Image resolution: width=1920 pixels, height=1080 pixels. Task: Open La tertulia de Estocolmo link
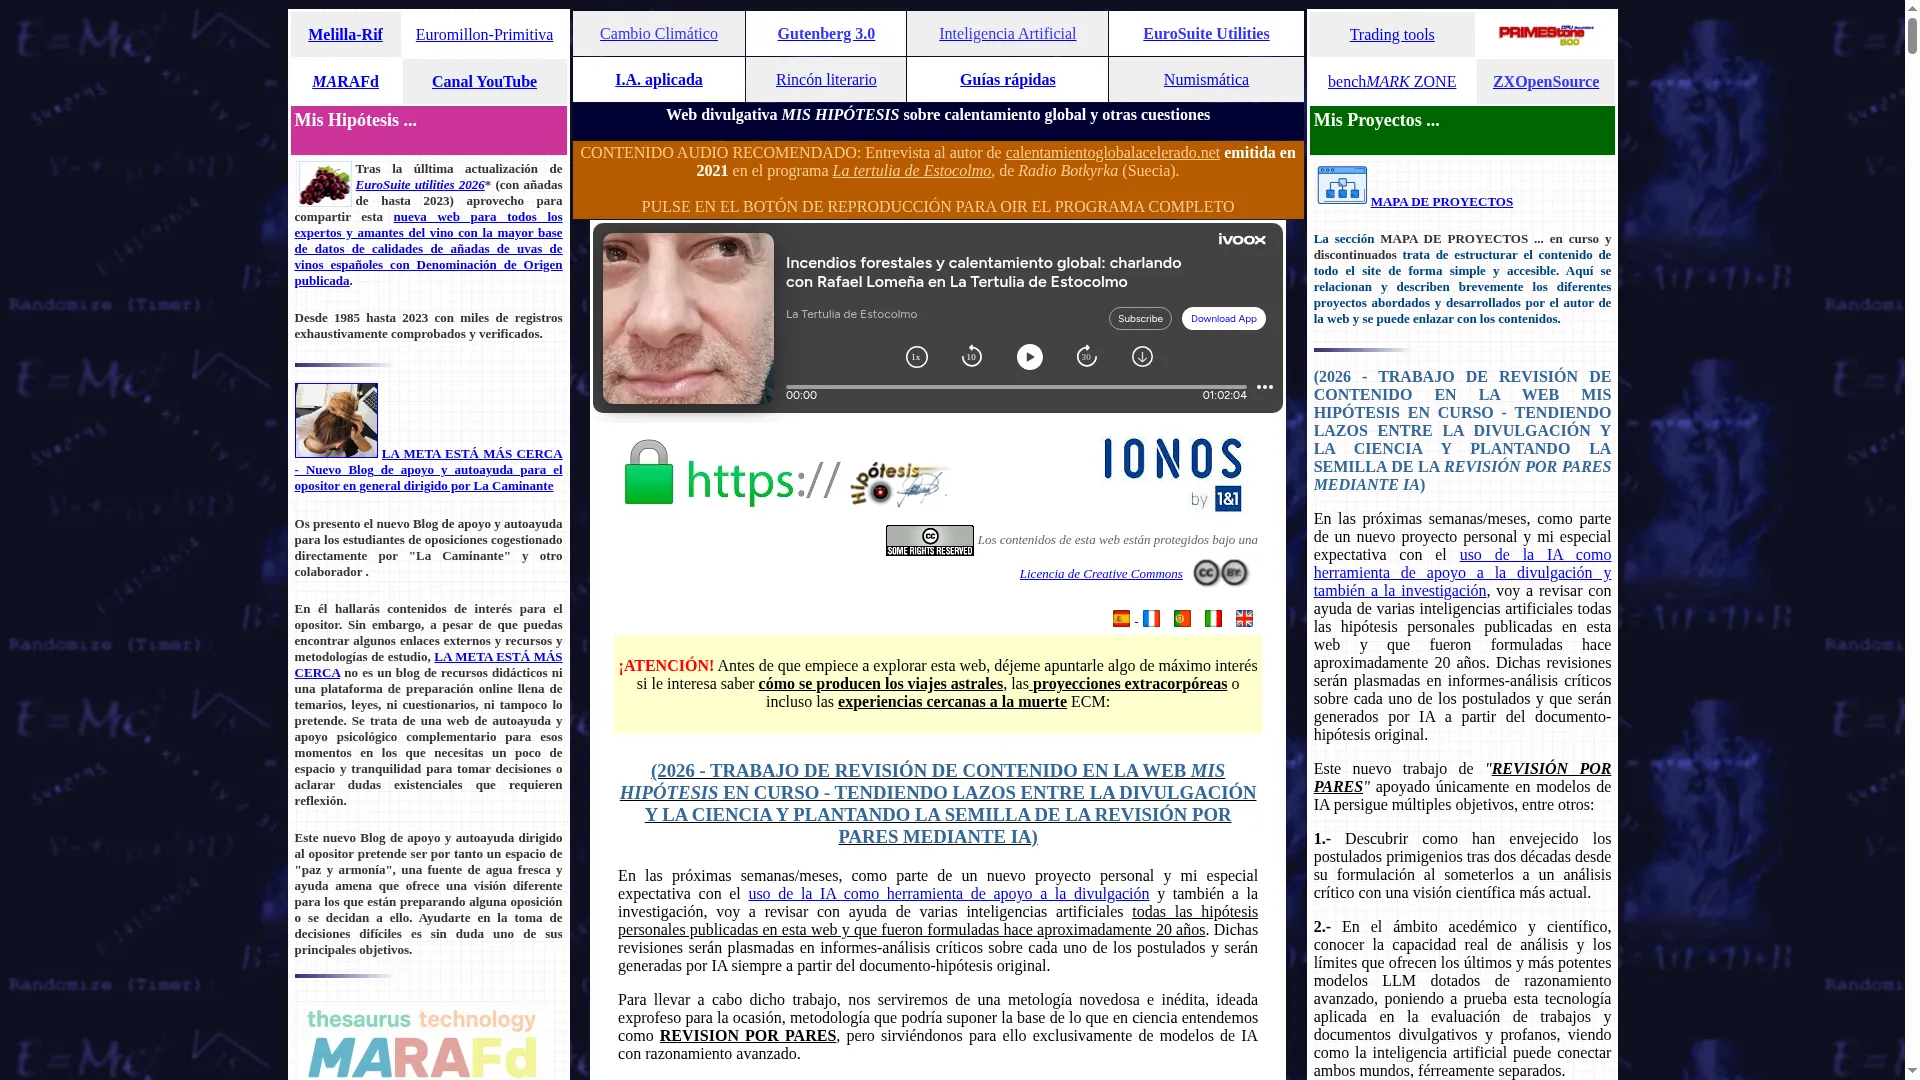(x=911, y=170)
